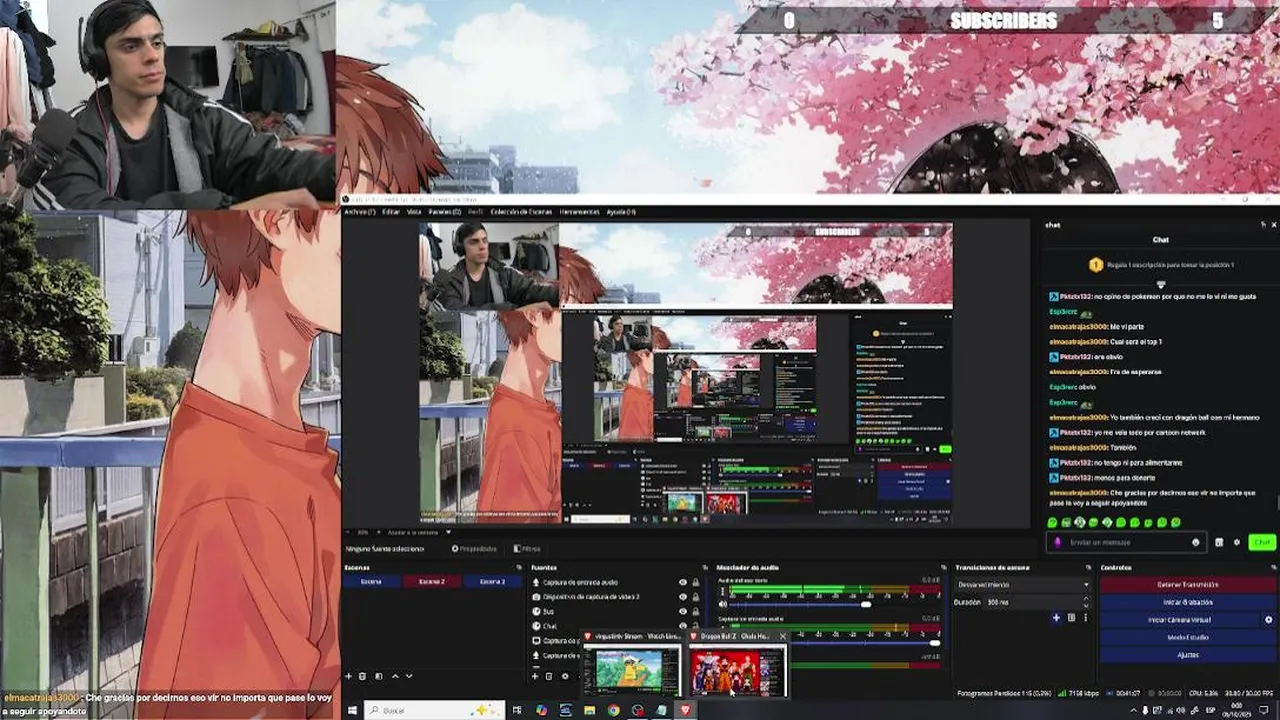Screen dimensions: 1280x720
Task: Pop out the Mezclador de audio dock
Action: tap(943, 567)
